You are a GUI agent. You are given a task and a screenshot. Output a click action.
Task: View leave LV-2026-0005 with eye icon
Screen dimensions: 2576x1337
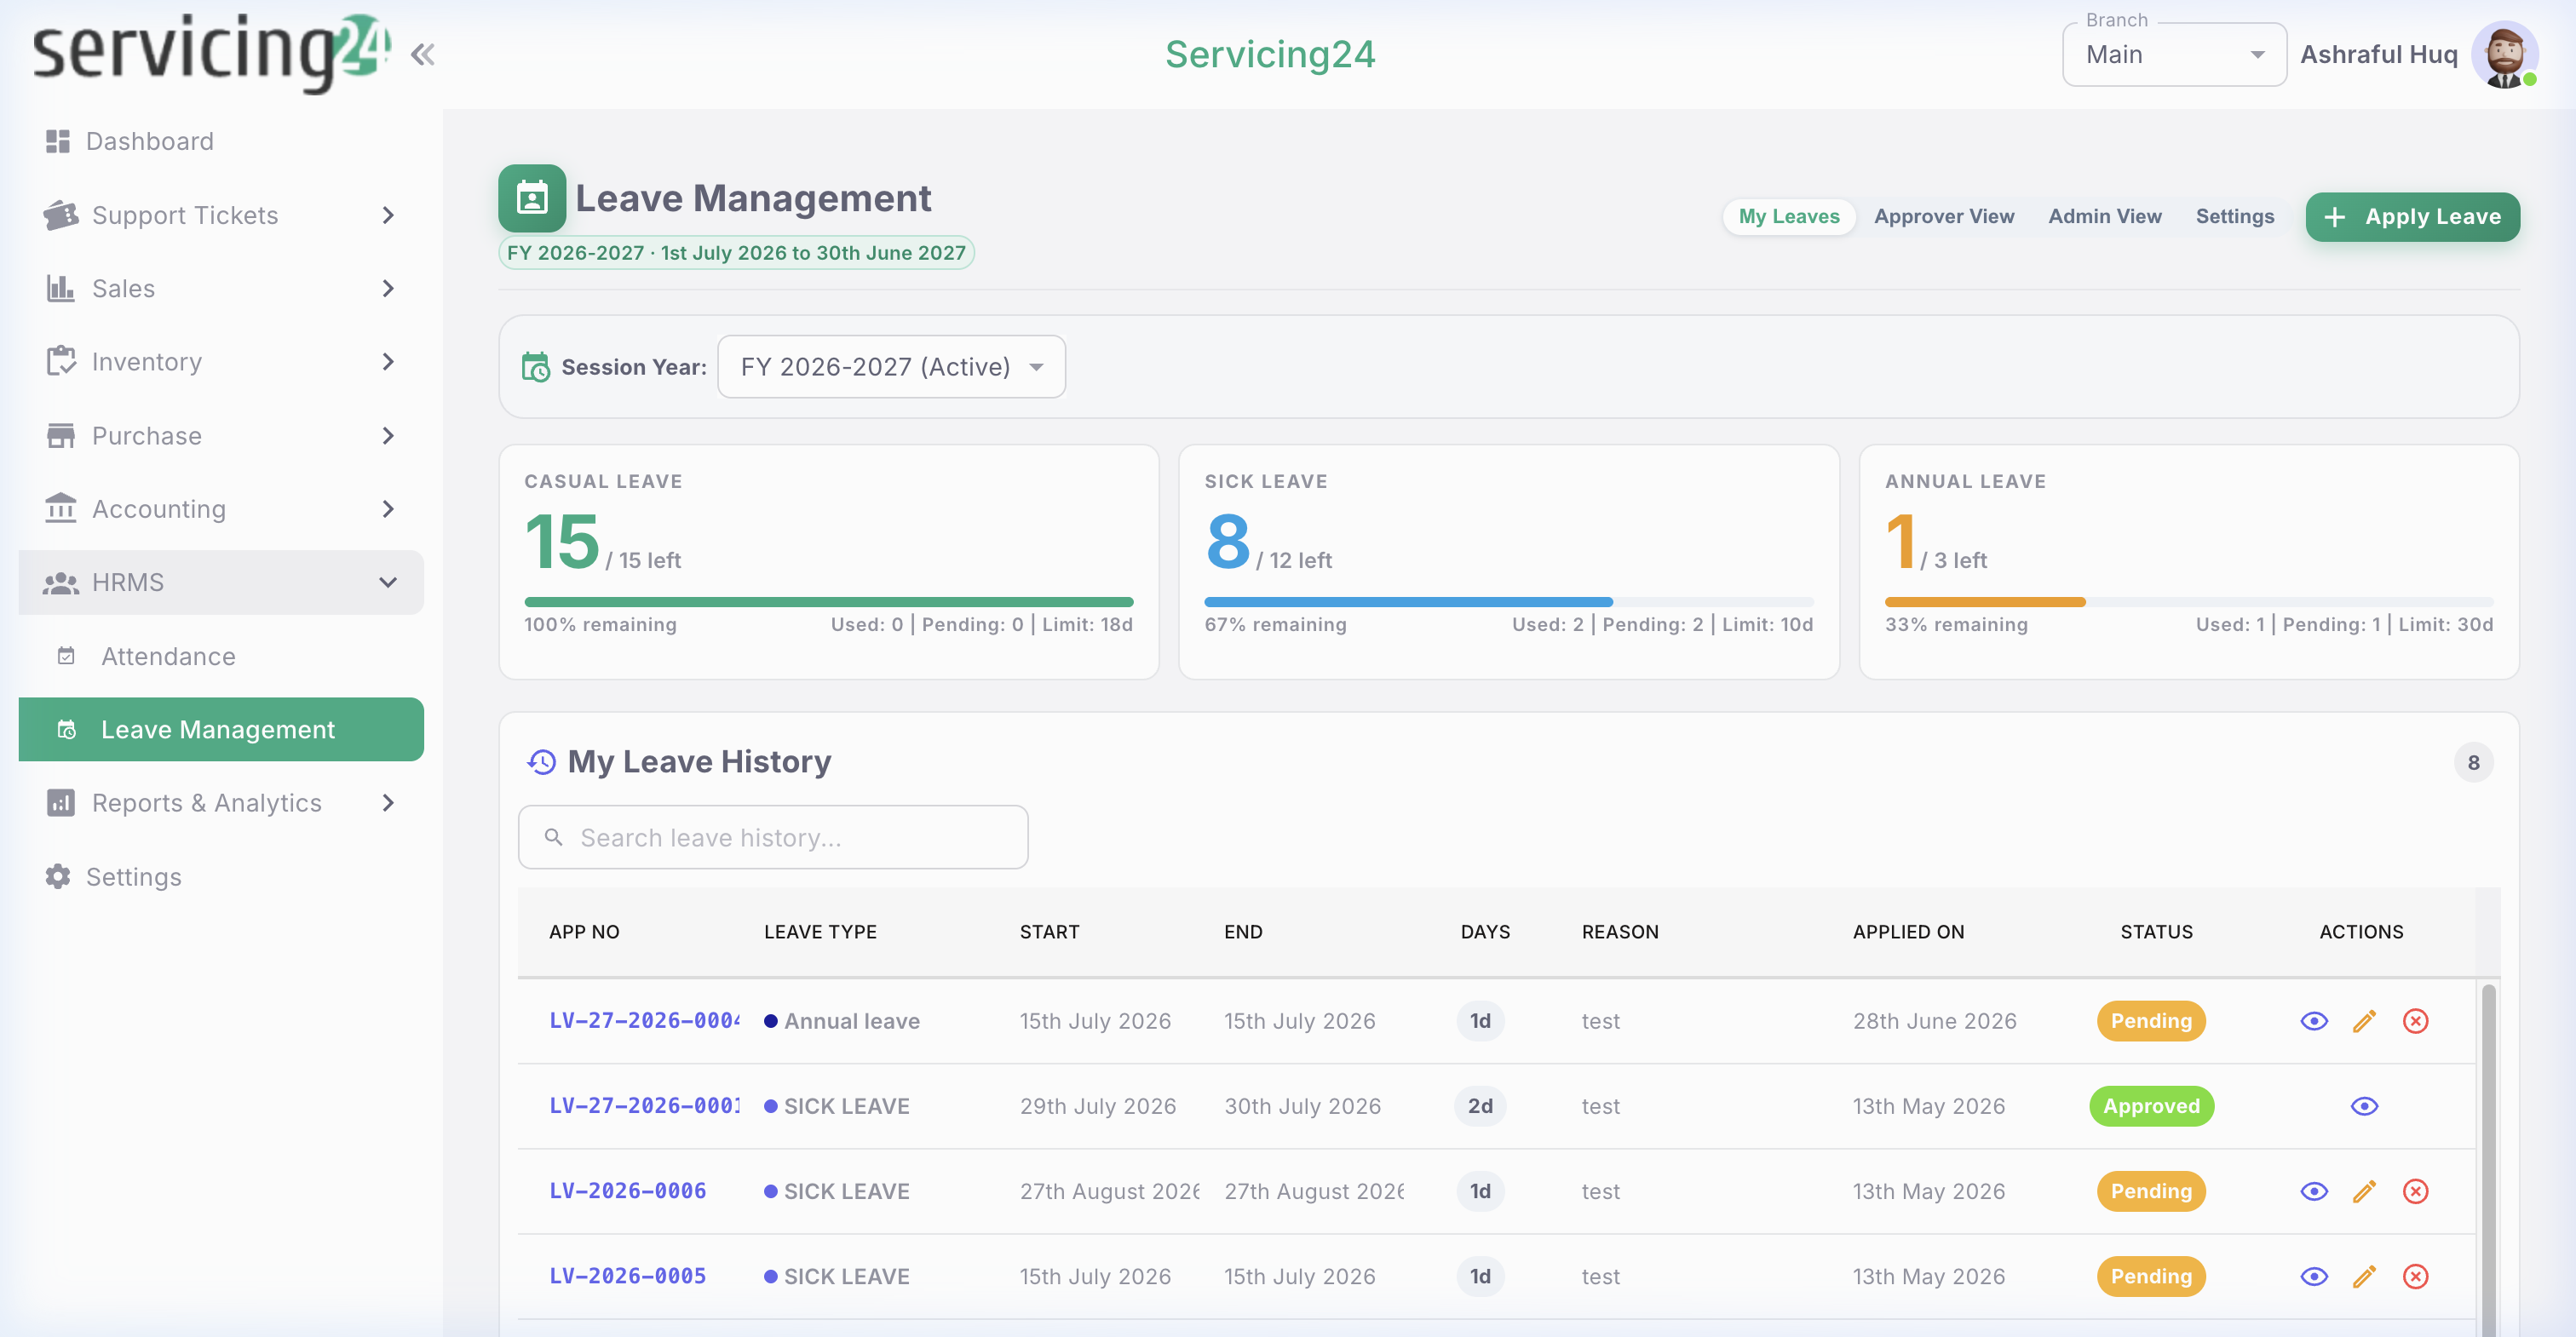point(2314,1276)
